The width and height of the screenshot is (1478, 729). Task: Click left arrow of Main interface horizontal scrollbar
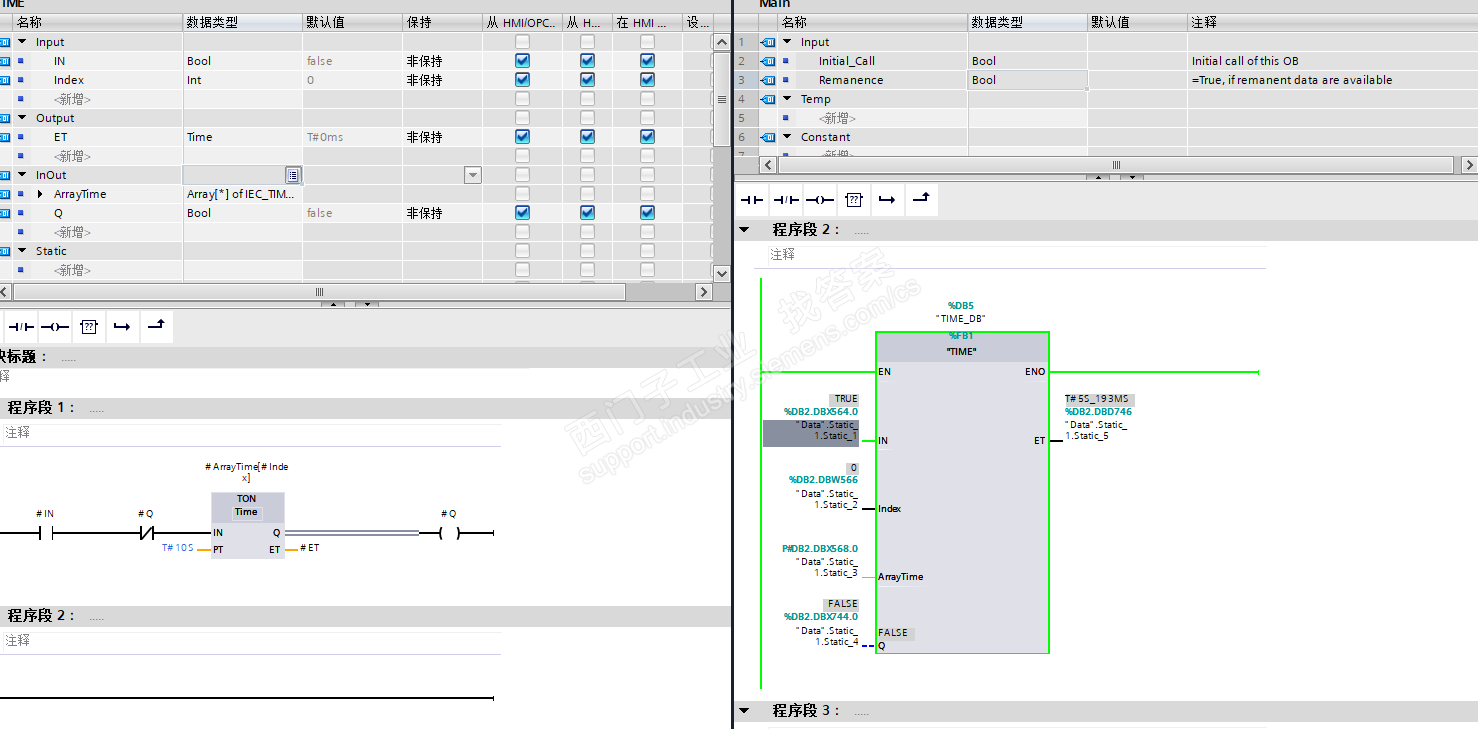(768, 165)
